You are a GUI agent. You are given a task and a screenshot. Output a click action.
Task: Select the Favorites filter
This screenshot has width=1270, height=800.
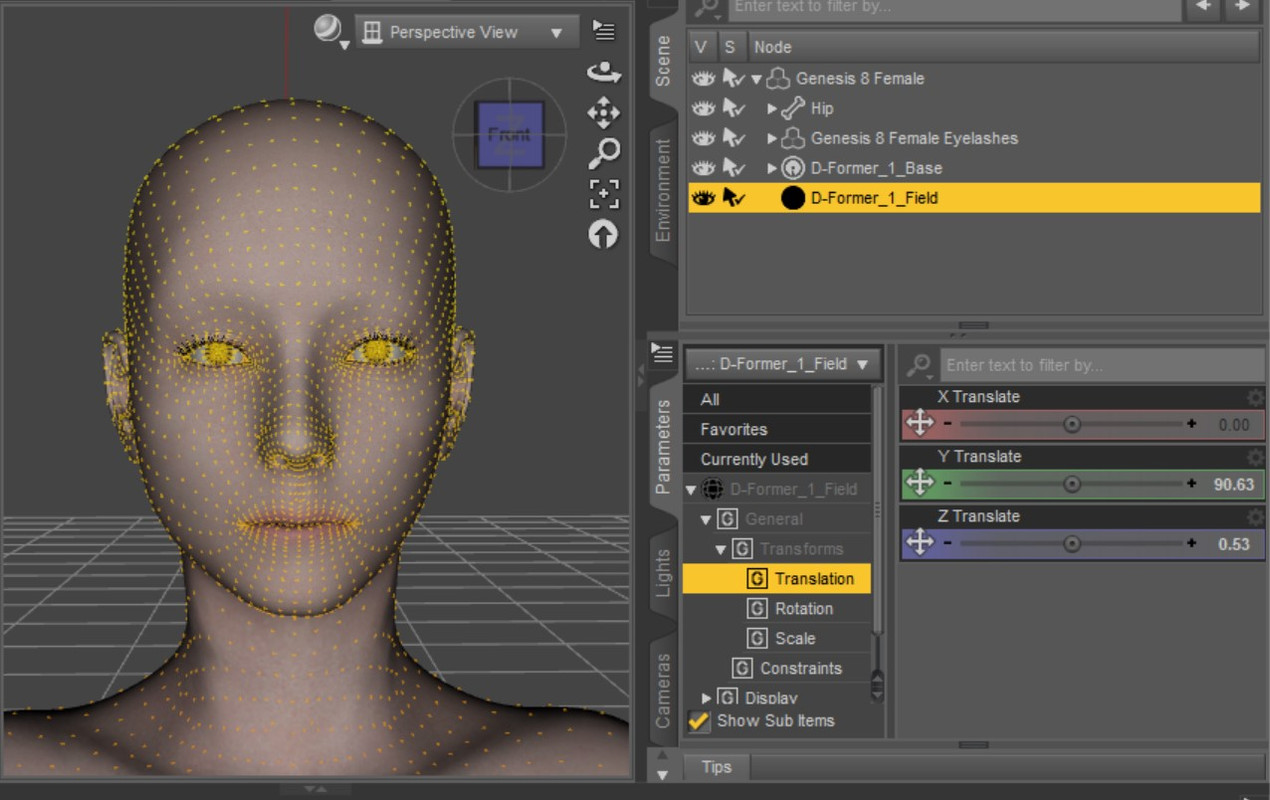[x=777, y=429]
